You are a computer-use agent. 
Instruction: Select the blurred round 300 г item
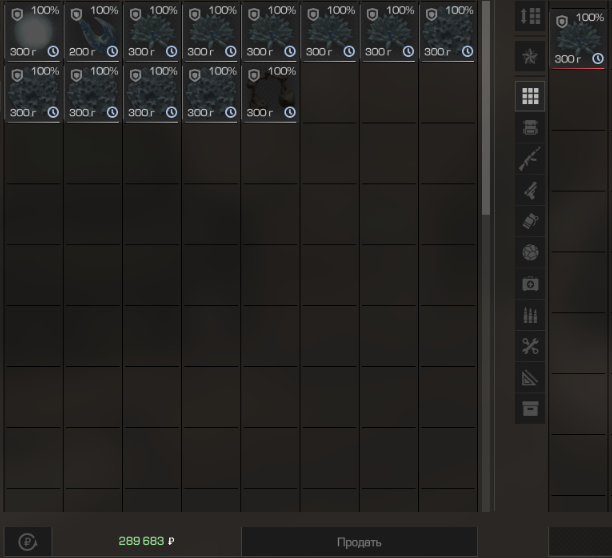coord(34,32)
